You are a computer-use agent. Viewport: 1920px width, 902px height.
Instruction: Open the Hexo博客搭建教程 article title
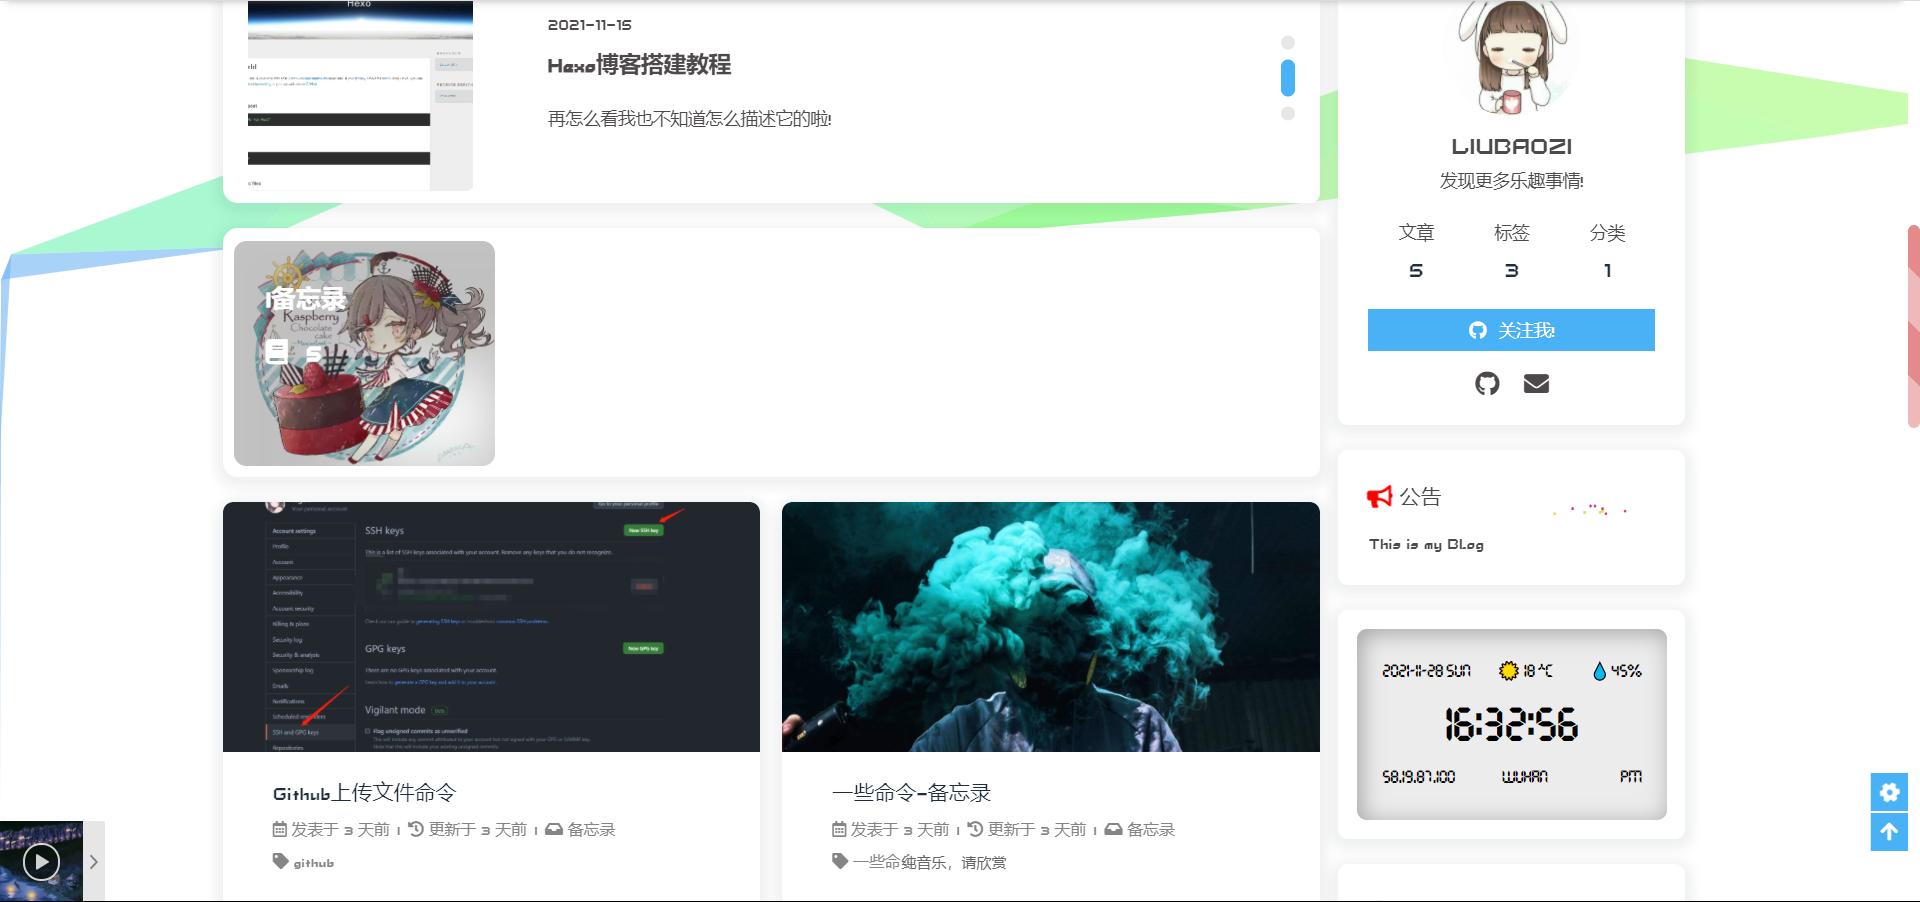point(639,65)
